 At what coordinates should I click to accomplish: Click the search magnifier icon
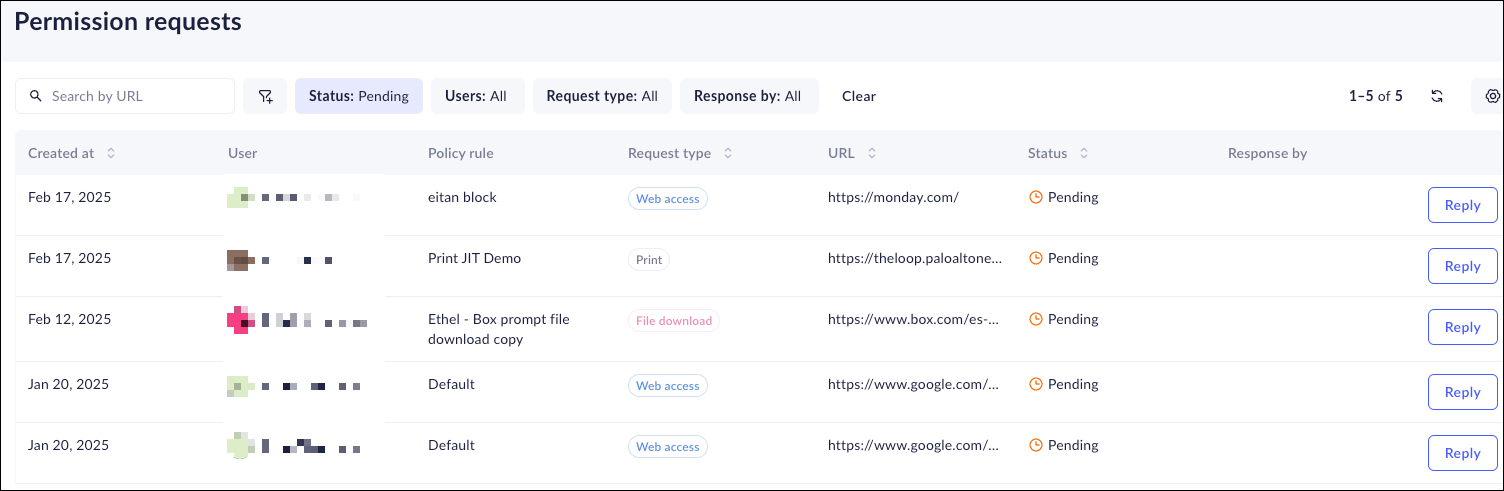(36, 96)
